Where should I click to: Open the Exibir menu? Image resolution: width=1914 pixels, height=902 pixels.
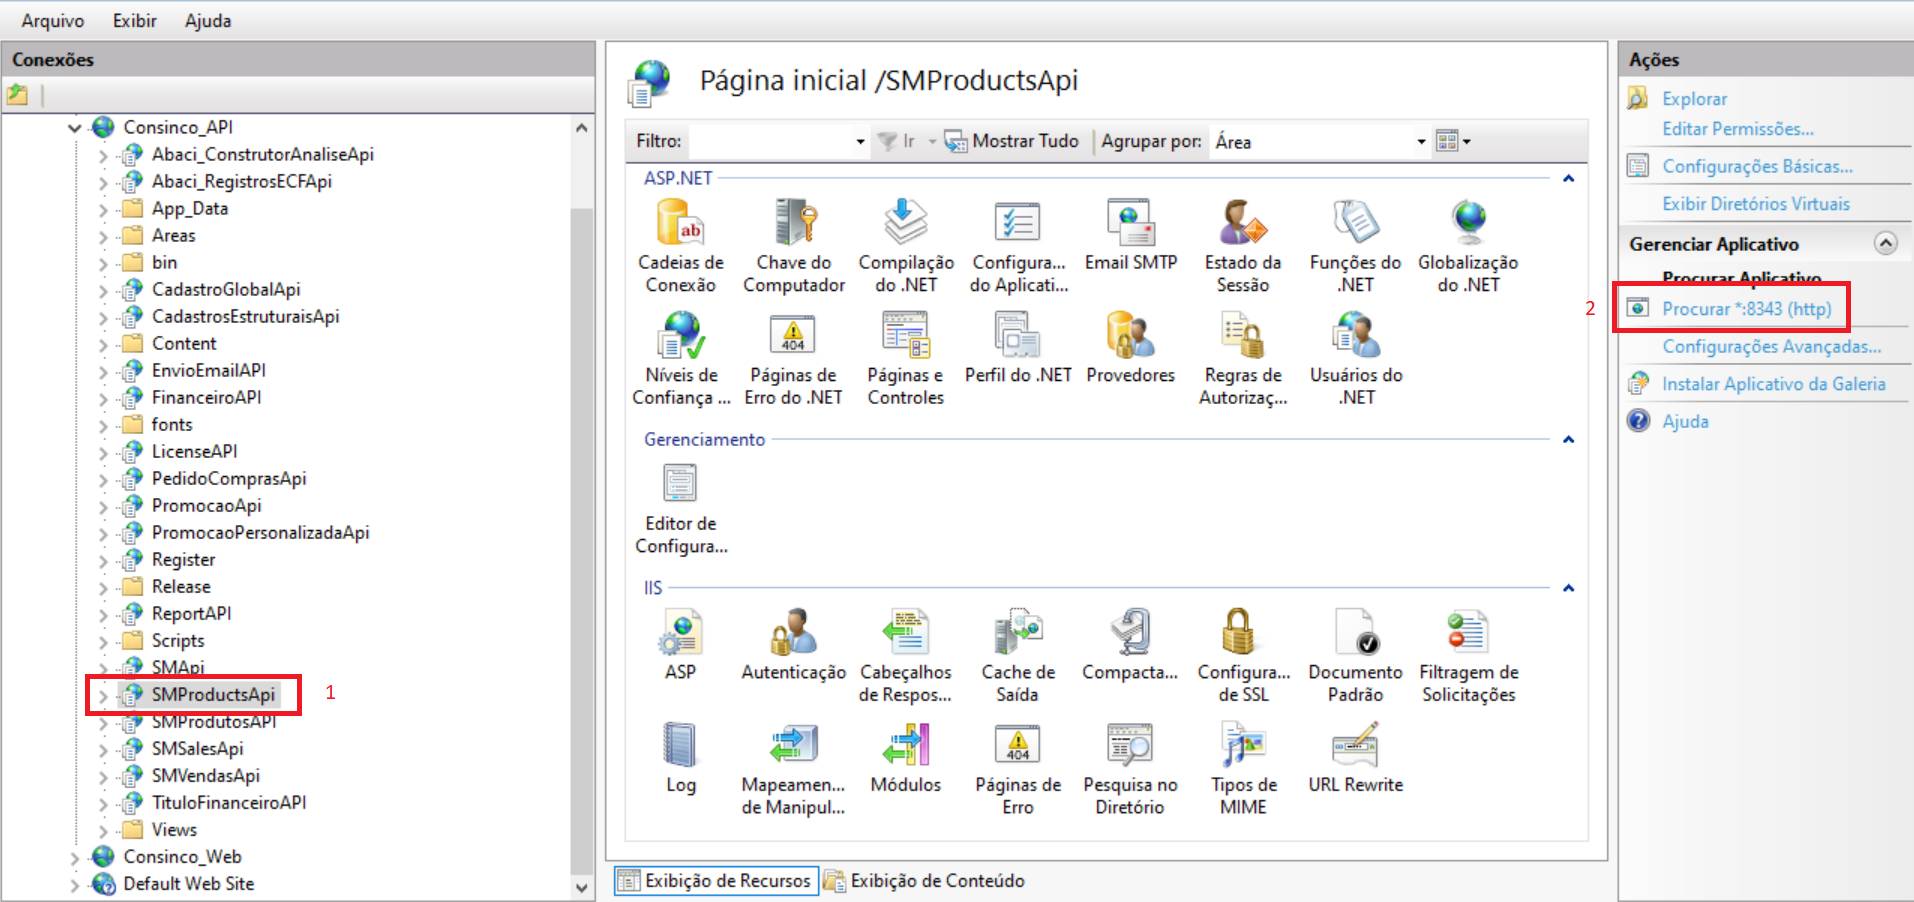click(135, 20)
